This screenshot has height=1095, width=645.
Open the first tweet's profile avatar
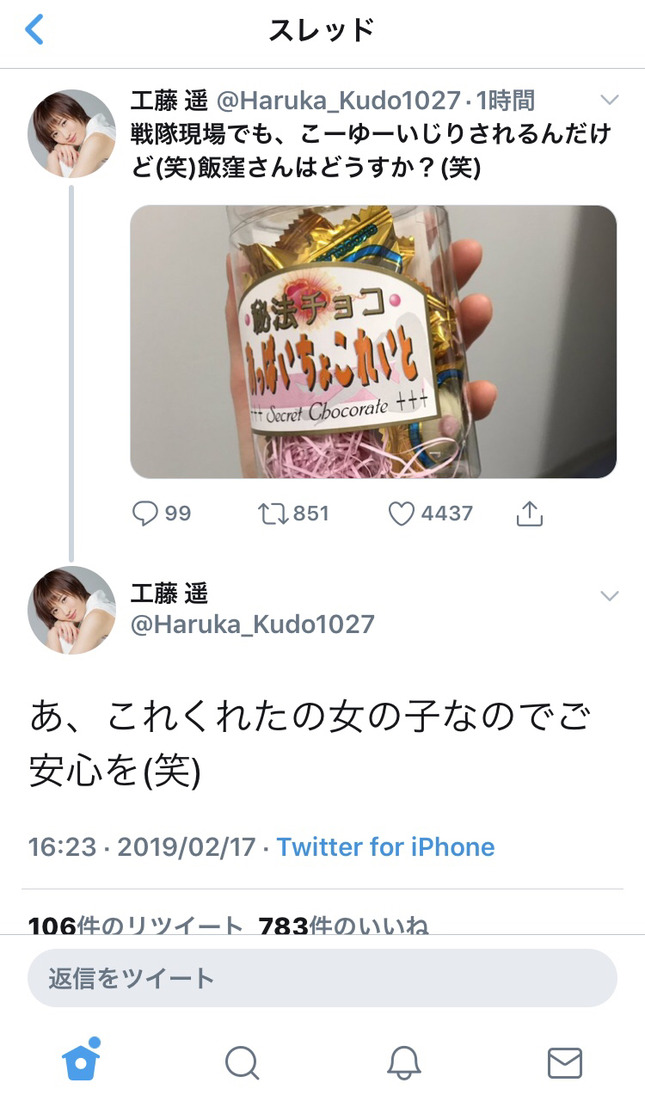[71, 133]
